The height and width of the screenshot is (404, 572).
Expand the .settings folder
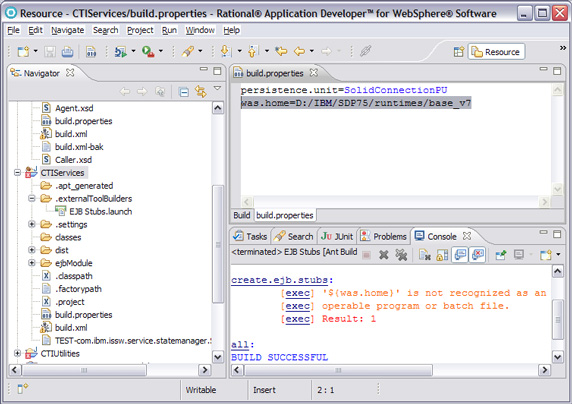[32, 224]
